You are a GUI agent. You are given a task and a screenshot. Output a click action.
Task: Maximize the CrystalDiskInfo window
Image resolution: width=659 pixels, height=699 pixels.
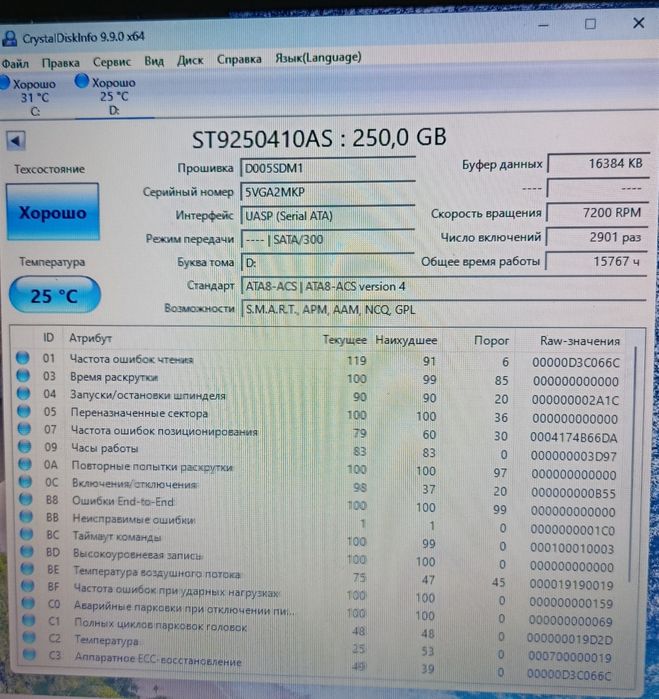pos(590,24)
